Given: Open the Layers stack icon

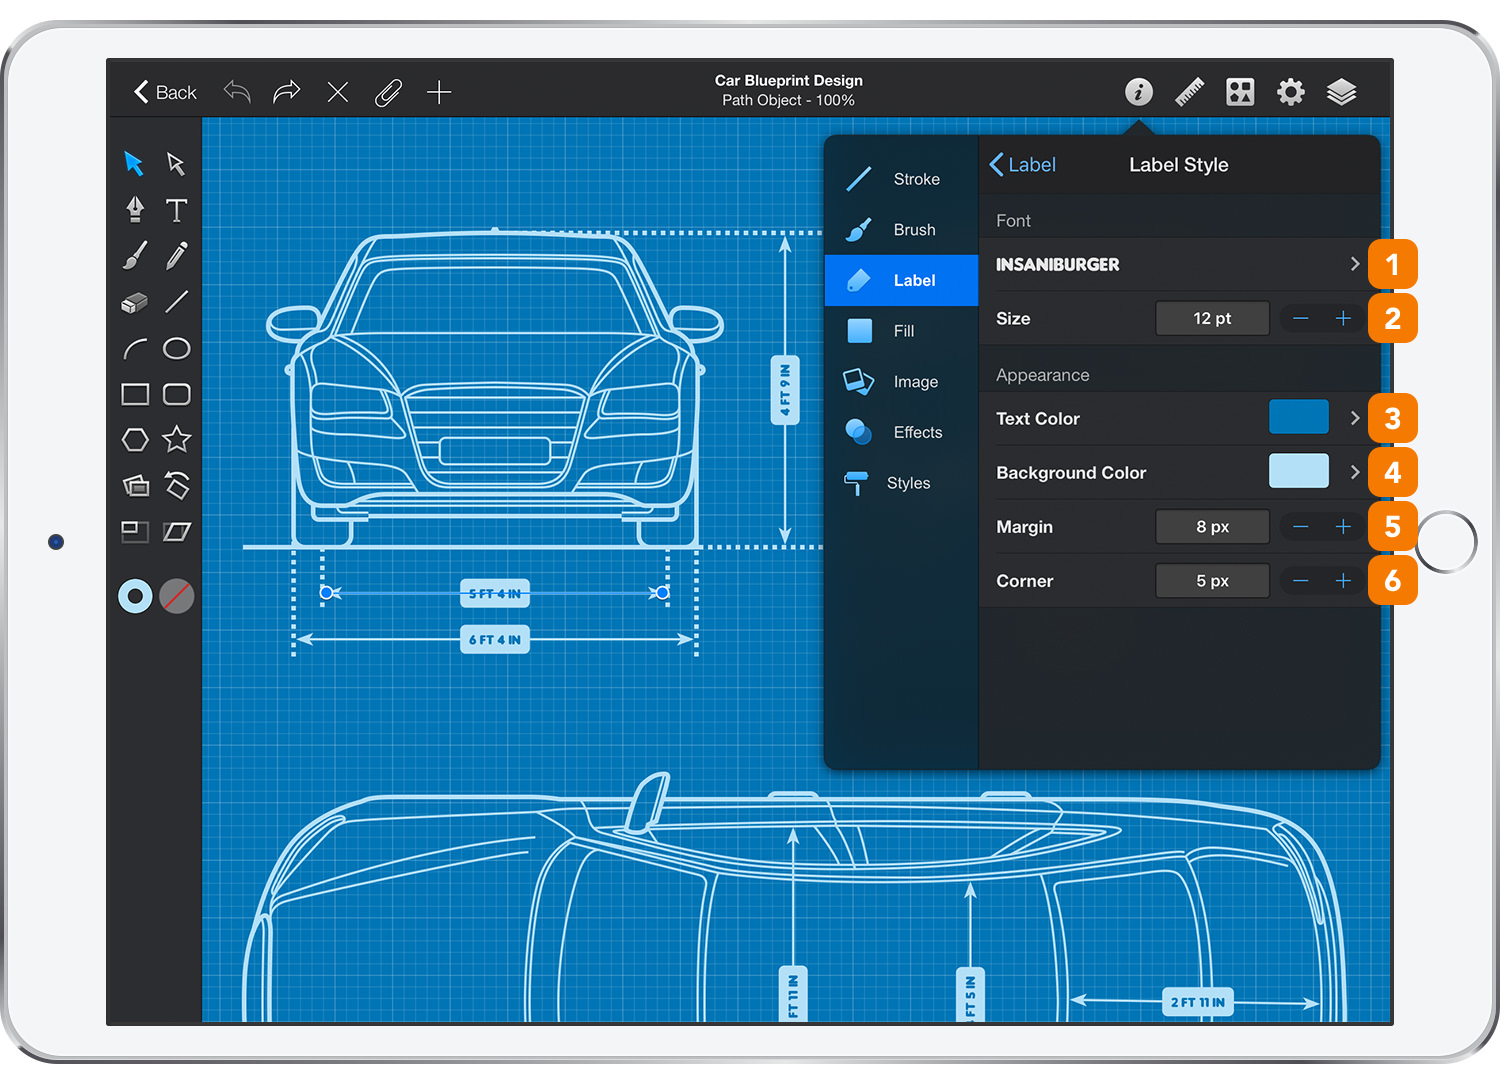Looking at the screenshot, I should click(x=1341, y=92).
